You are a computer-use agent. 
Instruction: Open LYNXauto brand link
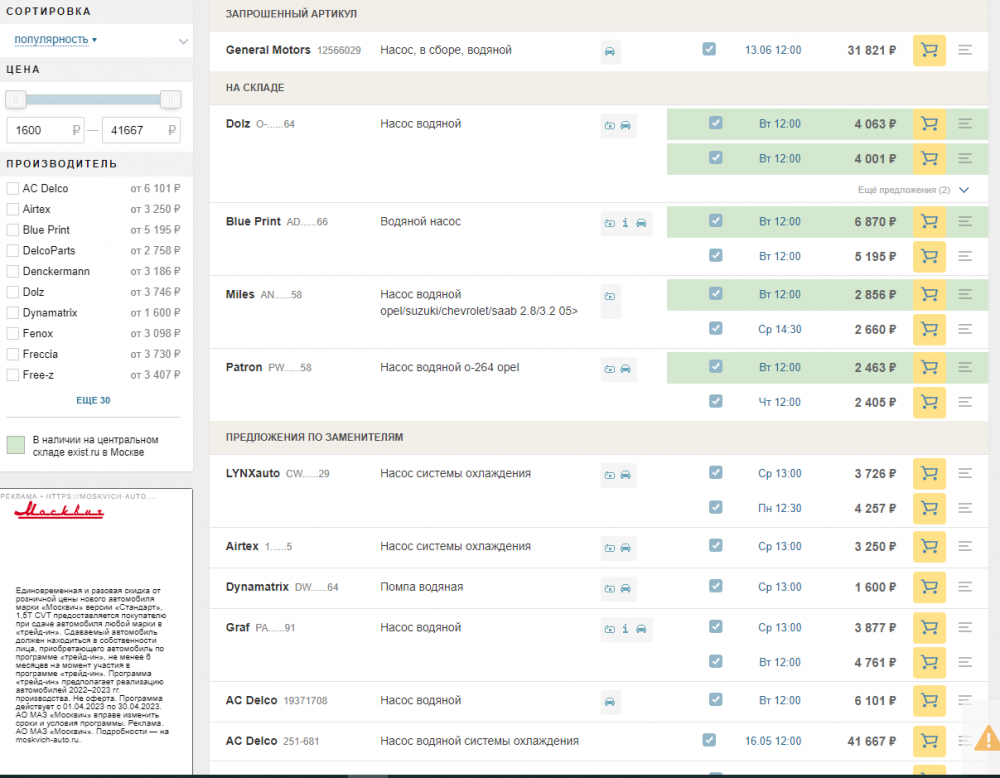(253, 473)
